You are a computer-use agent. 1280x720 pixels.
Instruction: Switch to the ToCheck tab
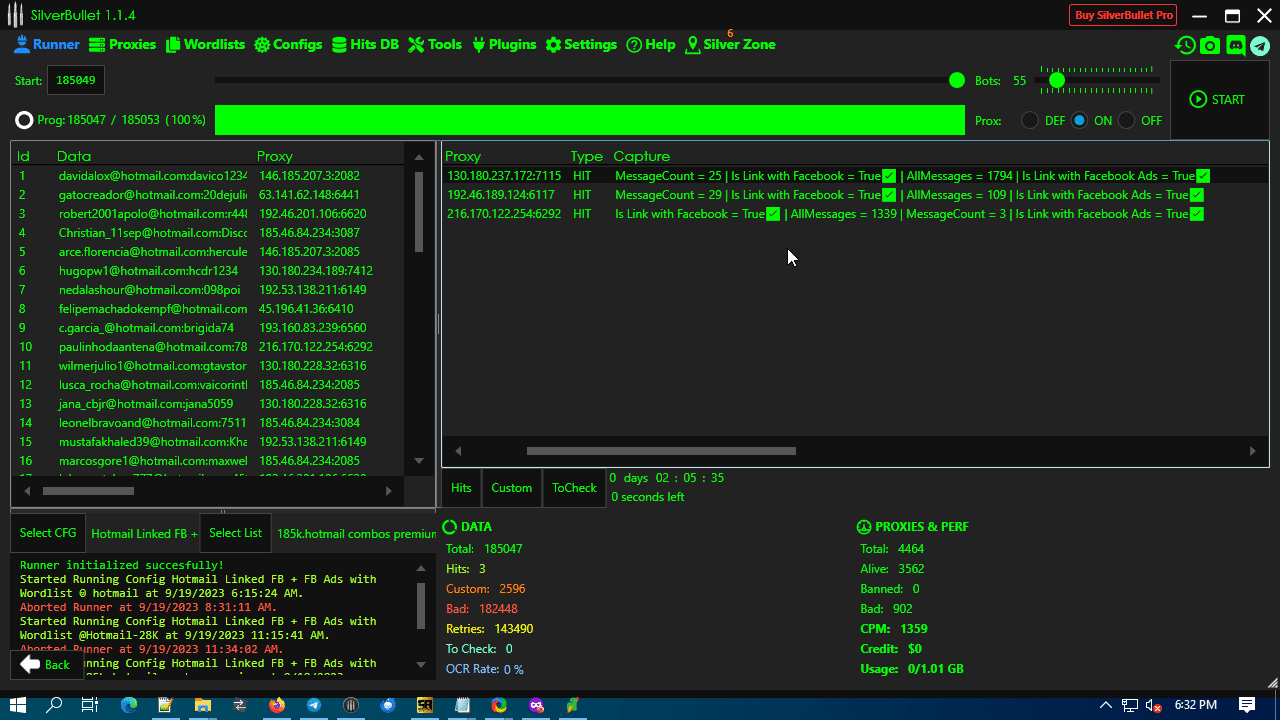pyautogui.click(x=573, y=487)
